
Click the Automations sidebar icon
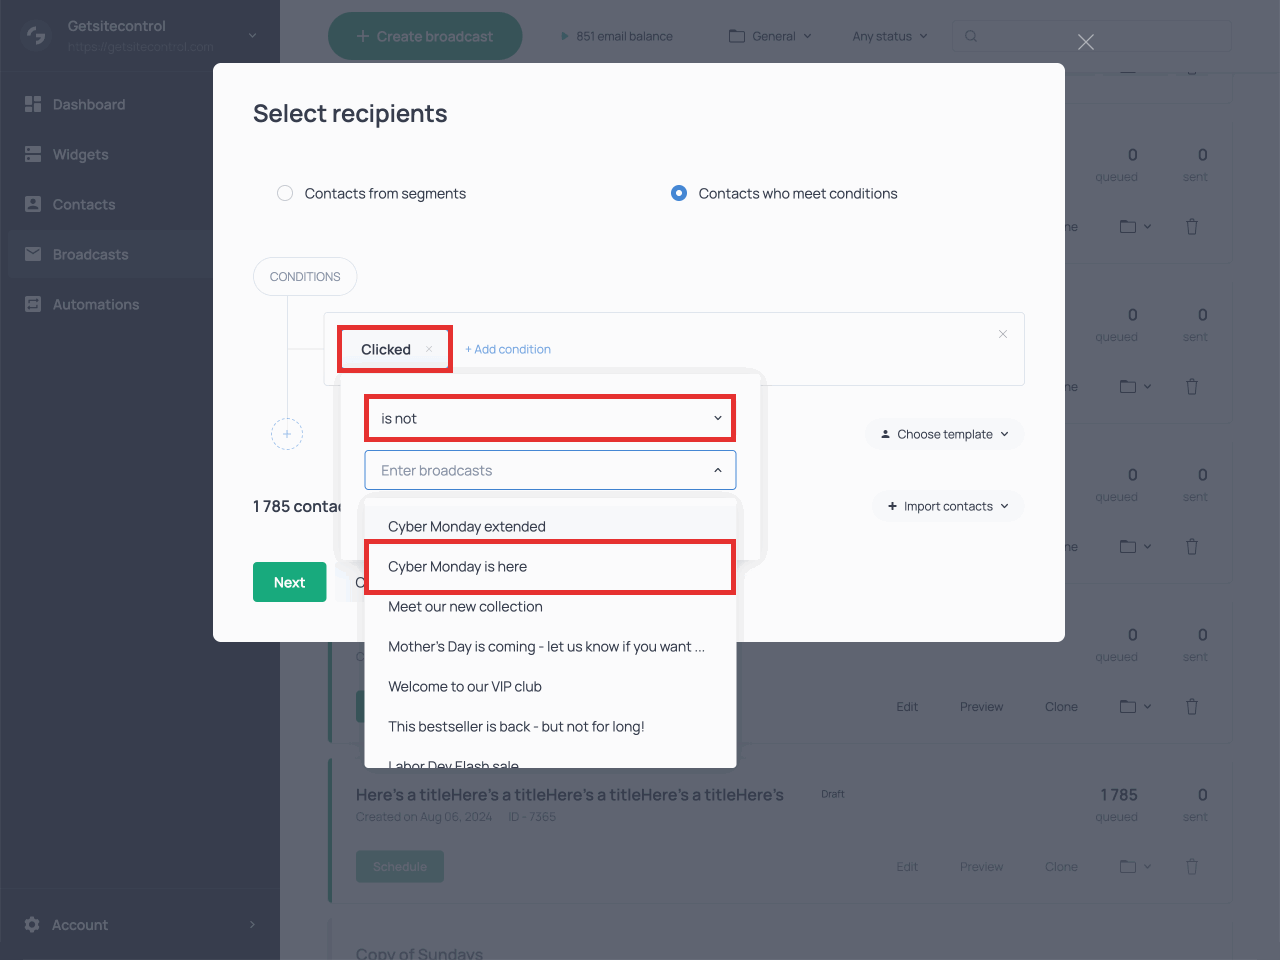point(33,304)
